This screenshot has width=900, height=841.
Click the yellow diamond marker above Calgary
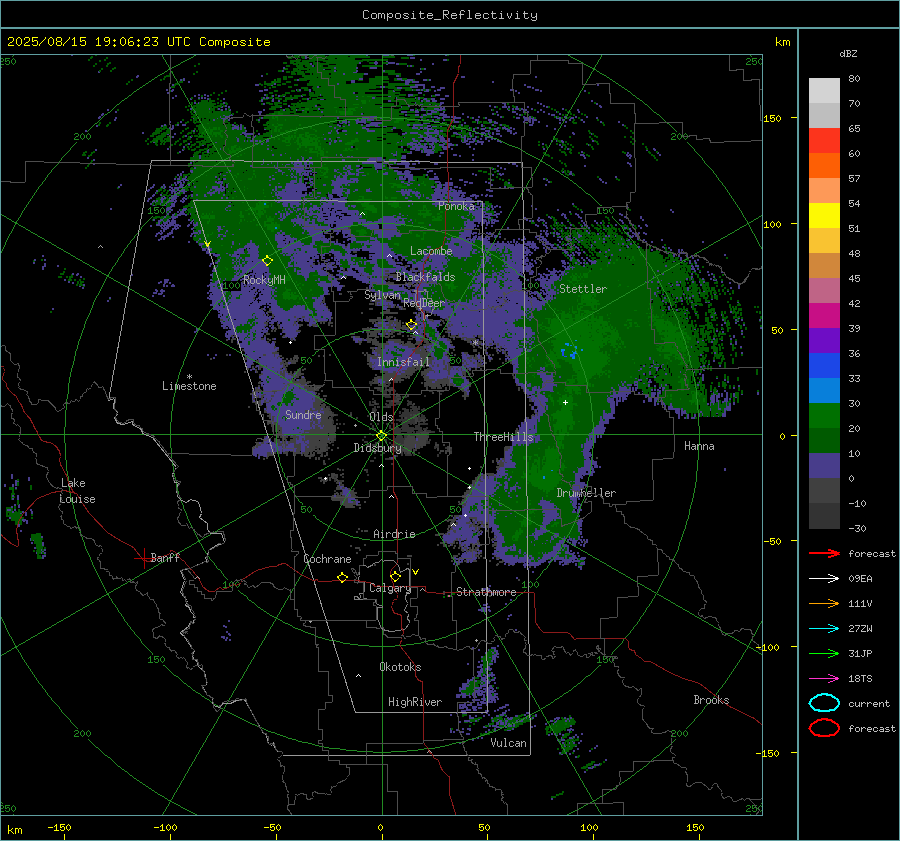395,576
